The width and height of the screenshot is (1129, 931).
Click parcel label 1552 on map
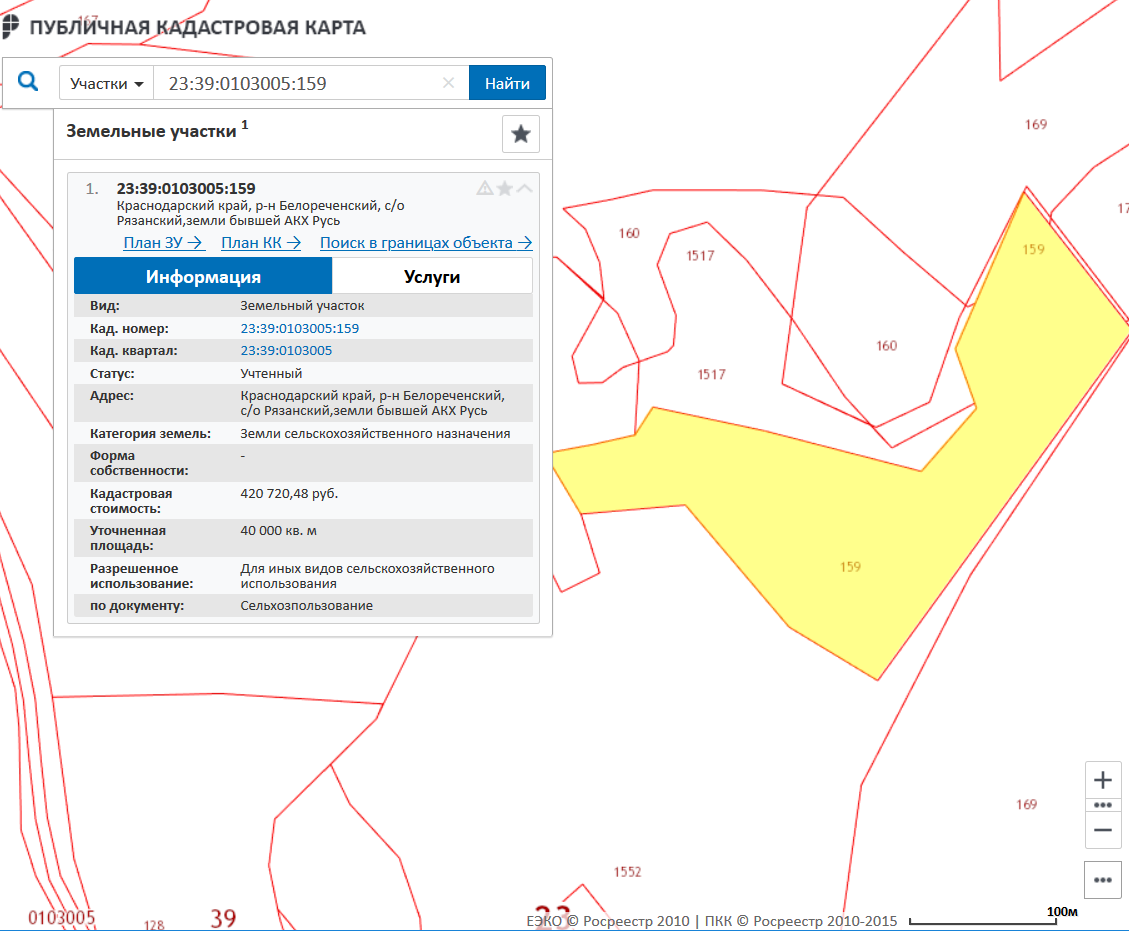(627, 872)
